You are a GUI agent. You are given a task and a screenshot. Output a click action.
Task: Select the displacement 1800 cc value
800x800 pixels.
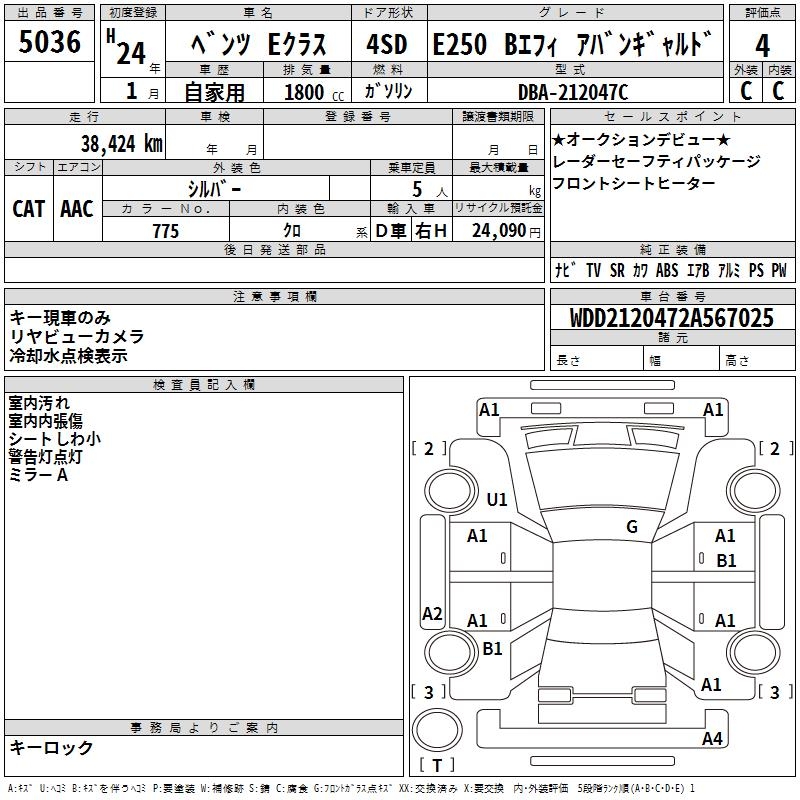(x=314, y=92)
